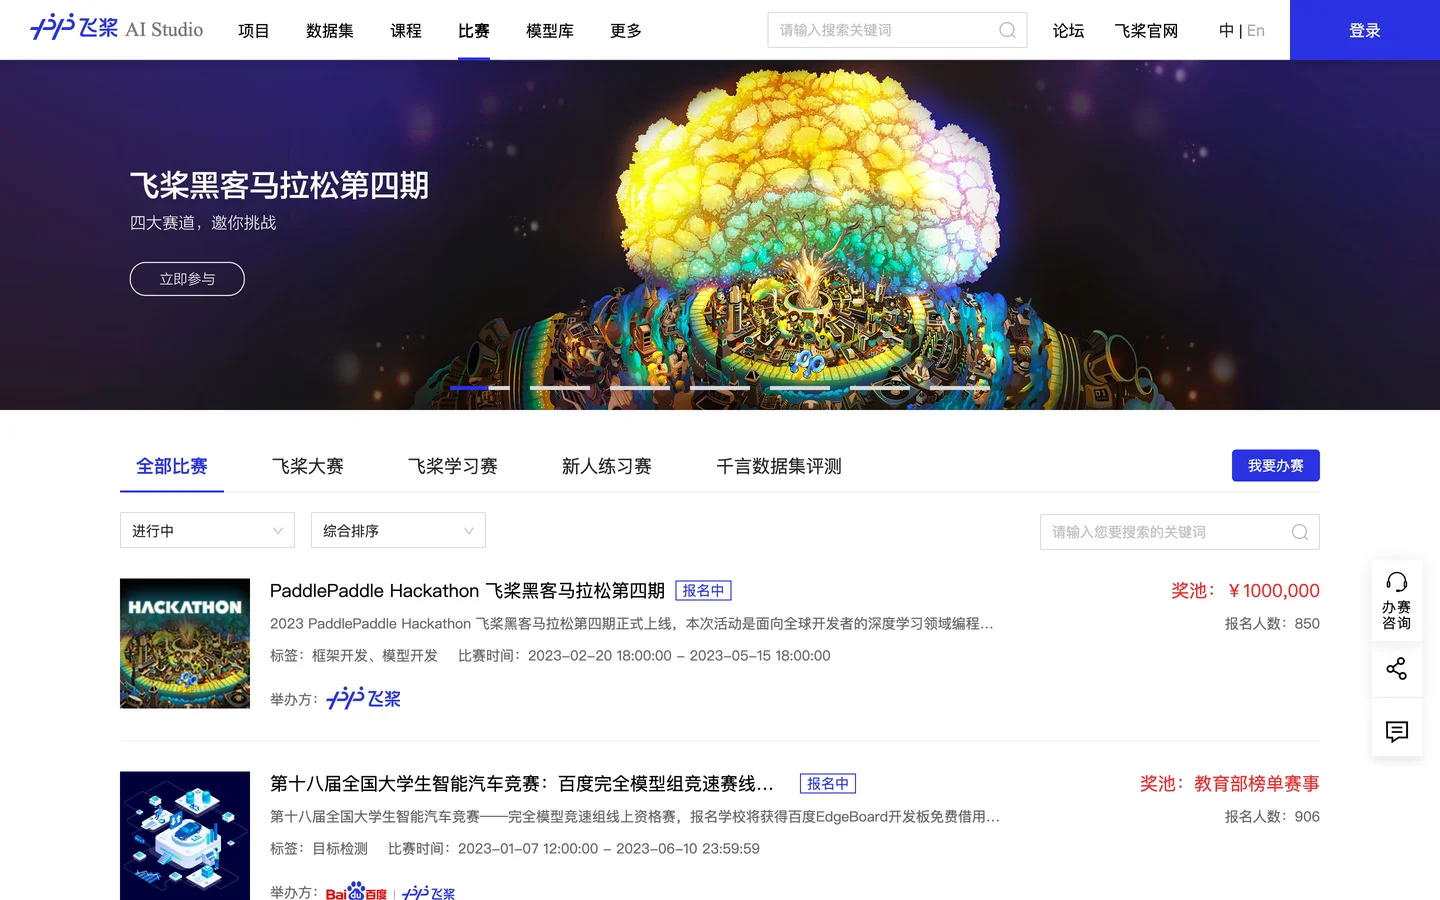Switch to the 飞桨大赛 tab
1440x900 pixels.
[308, 466]
